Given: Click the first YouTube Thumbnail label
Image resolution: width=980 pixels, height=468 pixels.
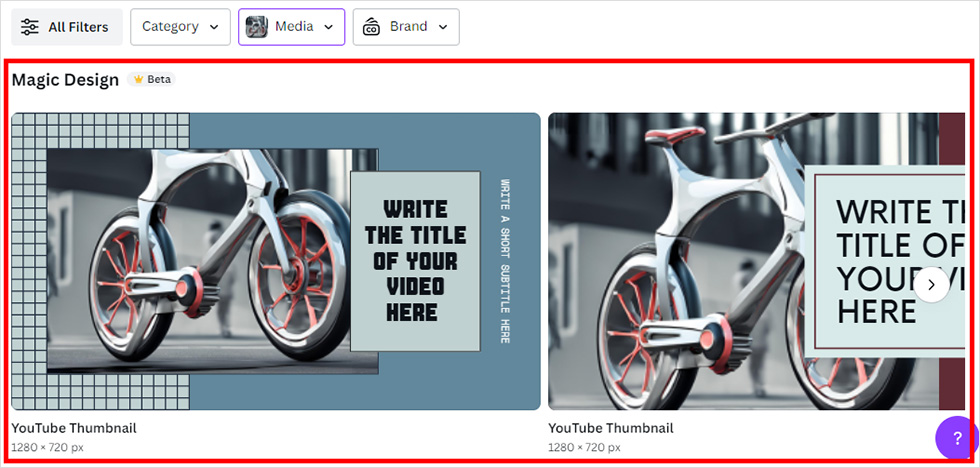Looking at the screenshot, I should 74,428.
